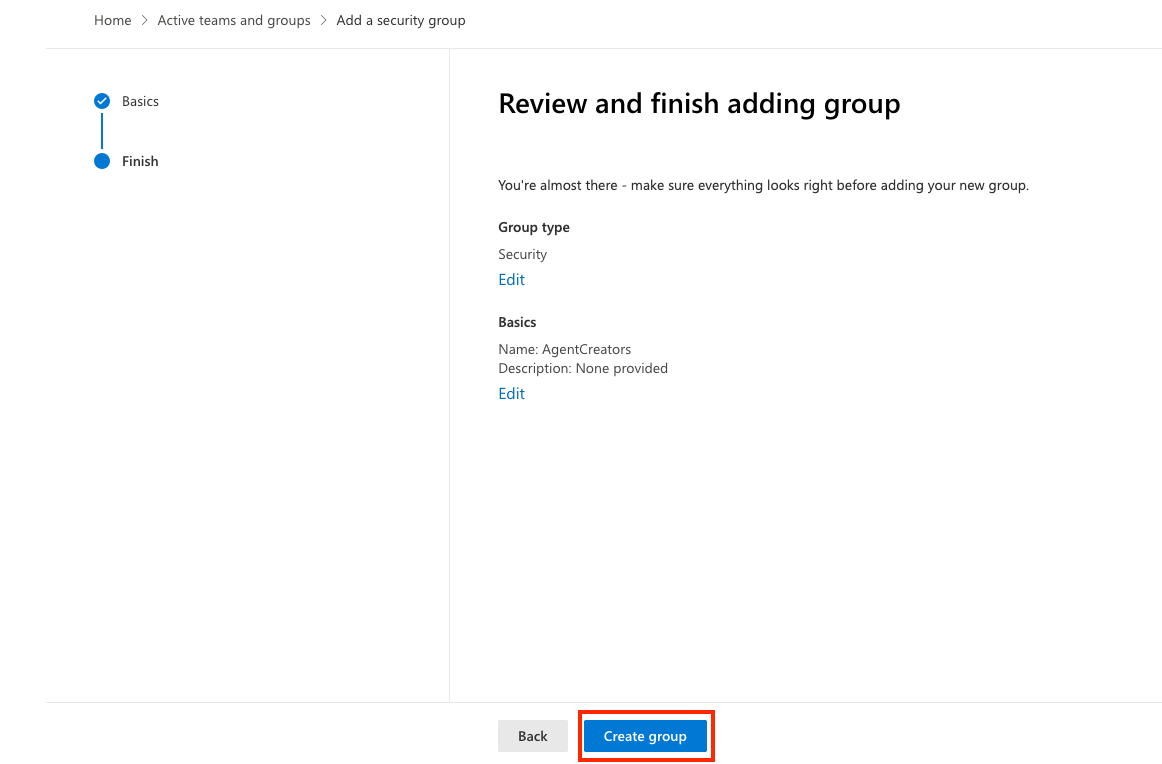Select the Basics step in the wizard progress
Screen dimensions: 1162x764
coord(140,100)
